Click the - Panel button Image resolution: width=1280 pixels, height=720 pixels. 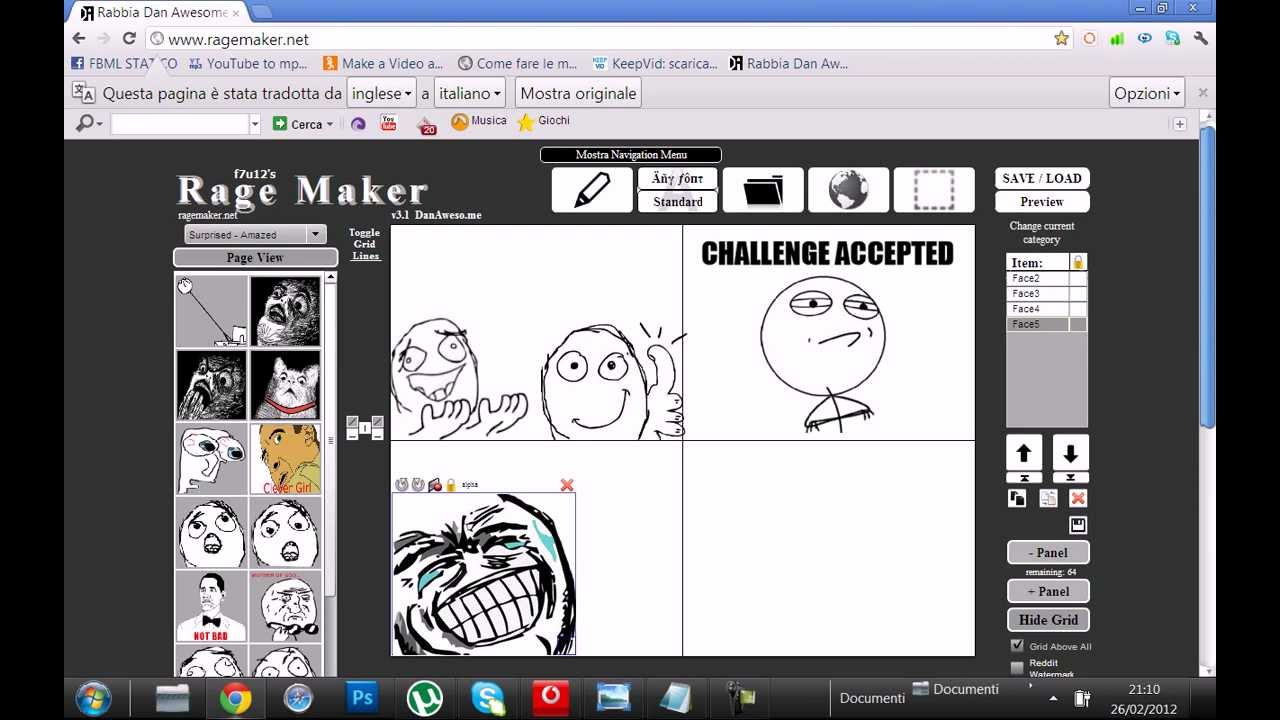[1048, 553]
